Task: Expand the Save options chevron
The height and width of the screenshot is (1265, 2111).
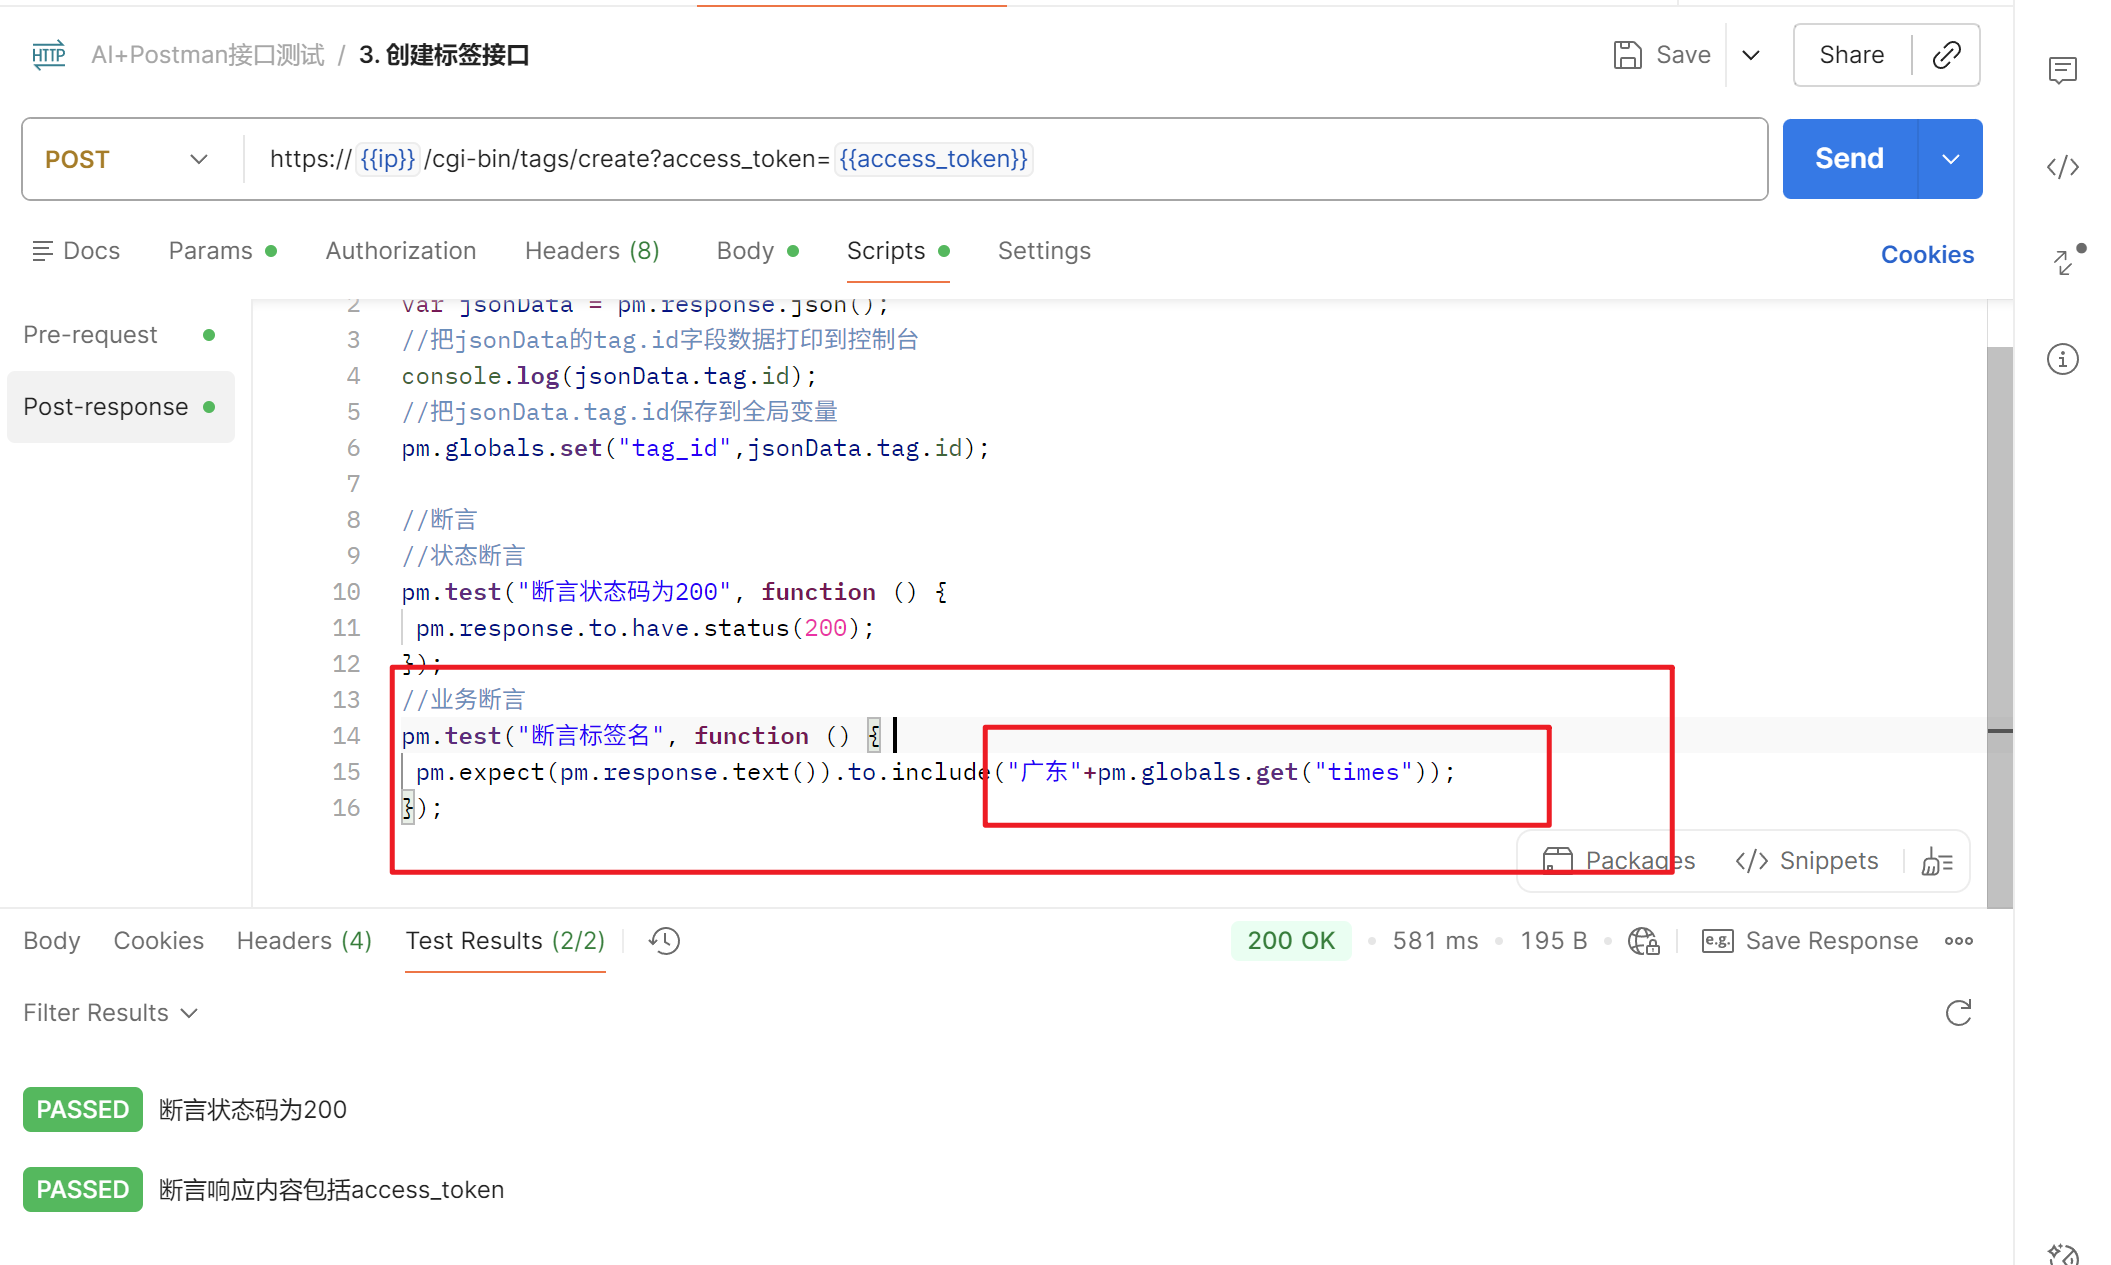Action: (1750, 55)
